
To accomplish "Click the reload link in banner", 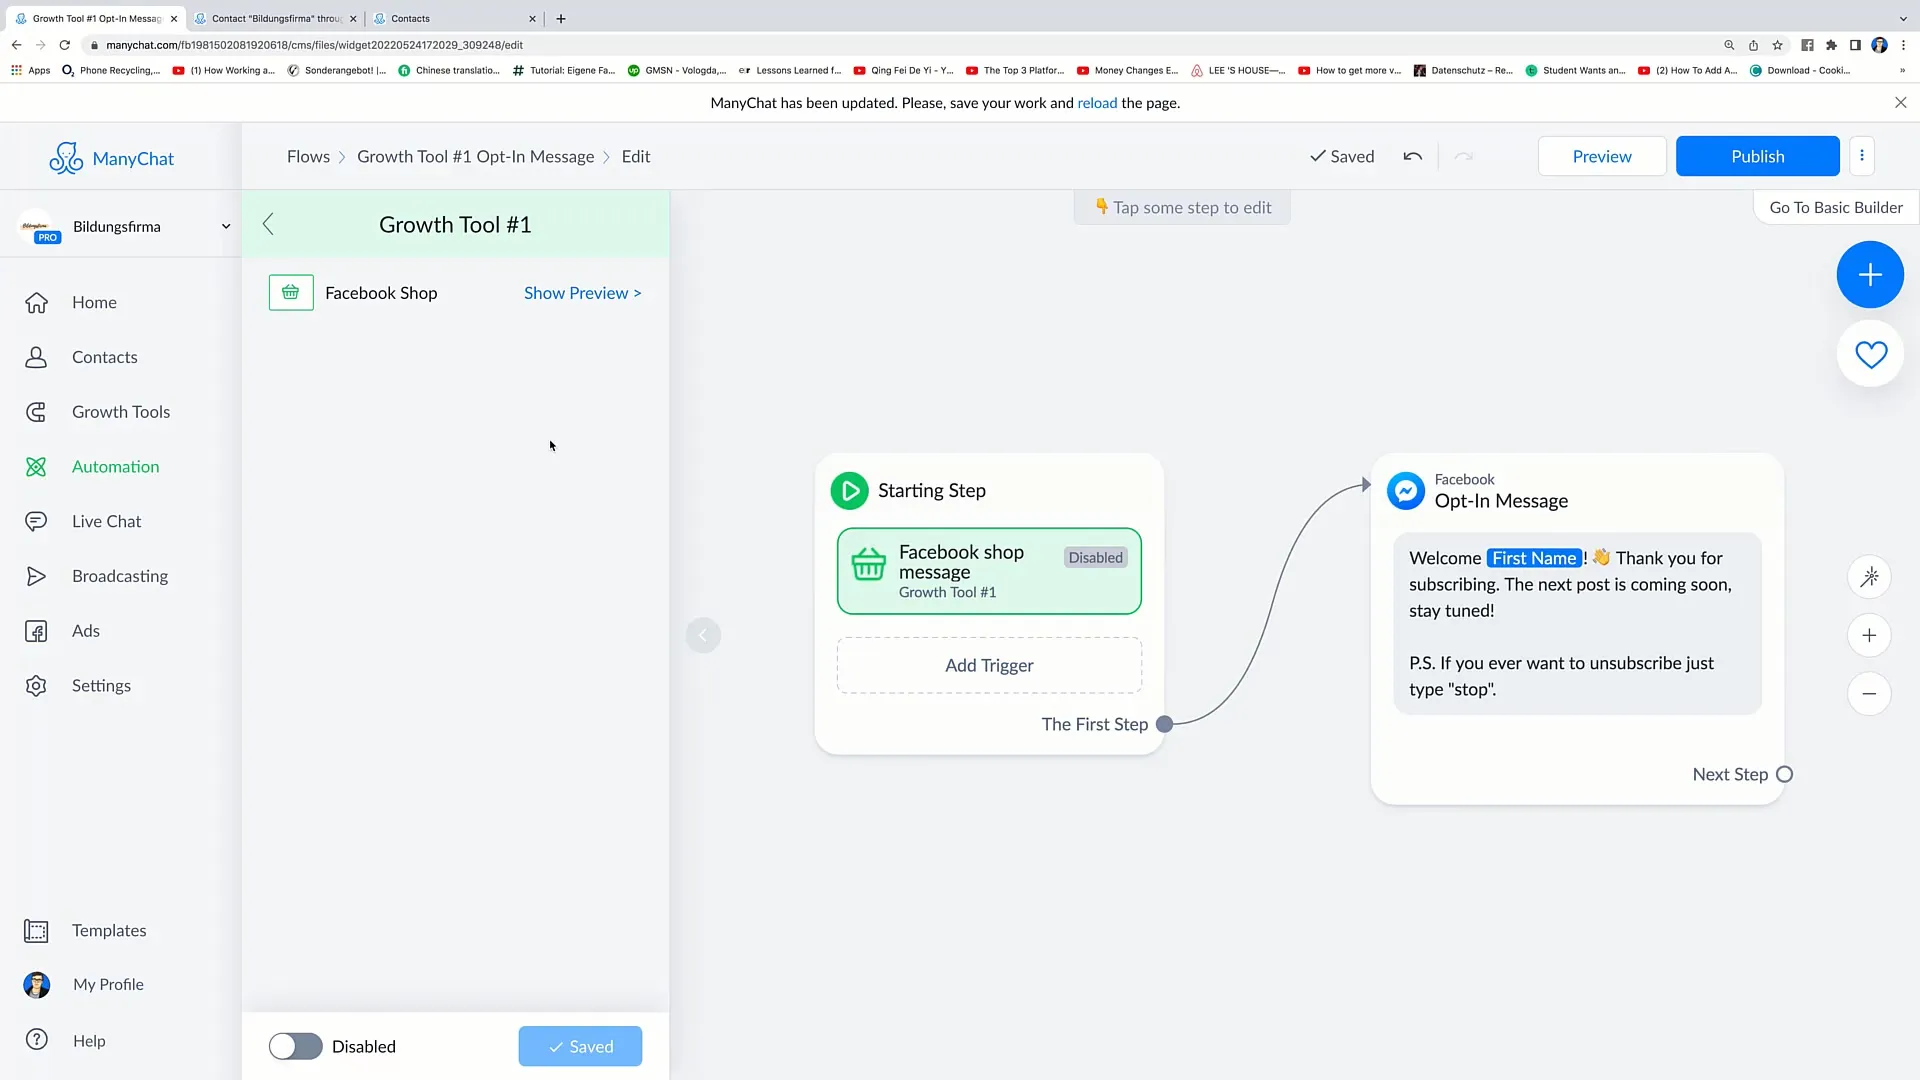I will tap(1097, 103).
